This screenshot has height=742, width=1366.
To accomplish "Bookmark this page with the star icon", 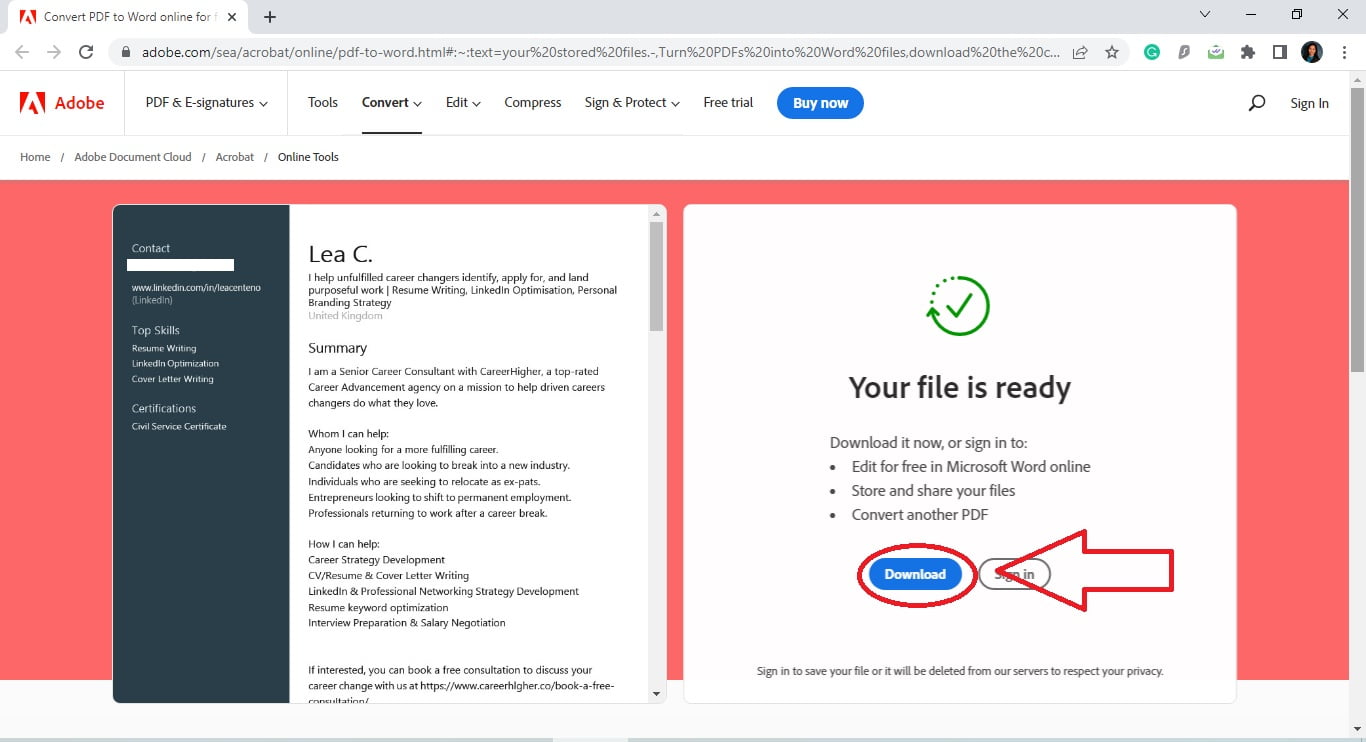I will point(1112,52).
